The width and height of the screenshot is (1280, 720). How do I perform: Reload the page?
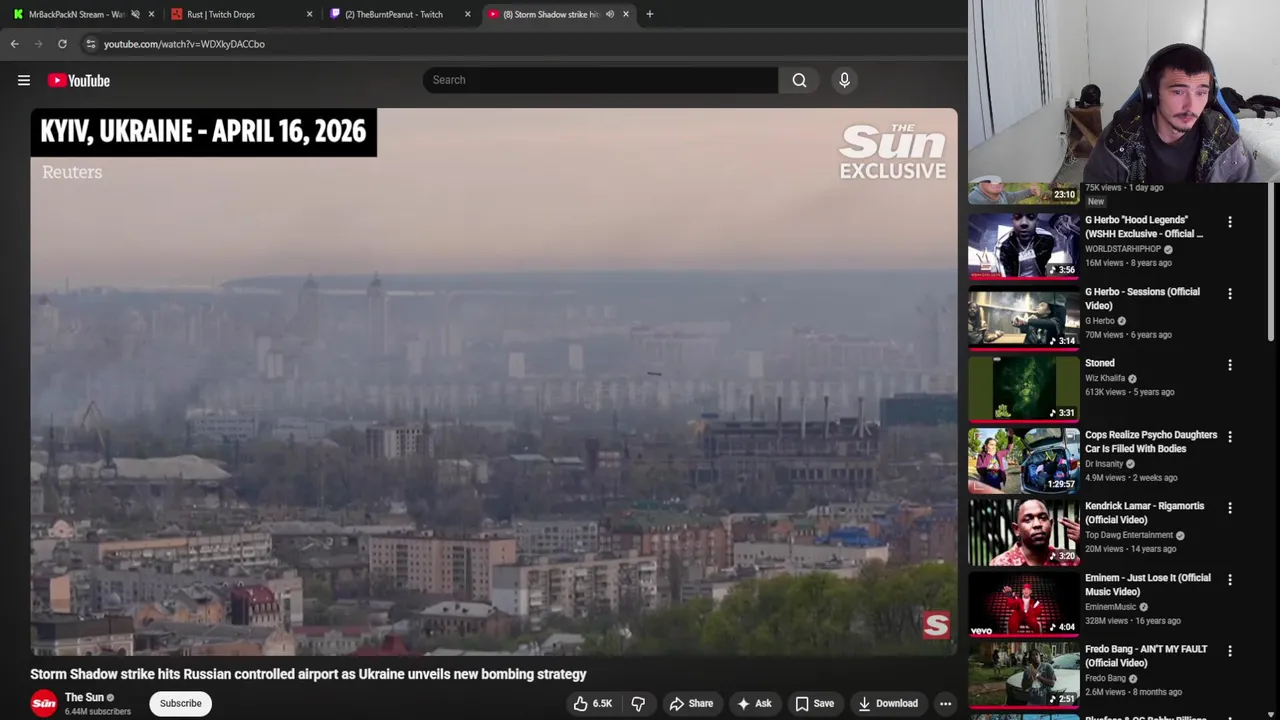(62, 44)
